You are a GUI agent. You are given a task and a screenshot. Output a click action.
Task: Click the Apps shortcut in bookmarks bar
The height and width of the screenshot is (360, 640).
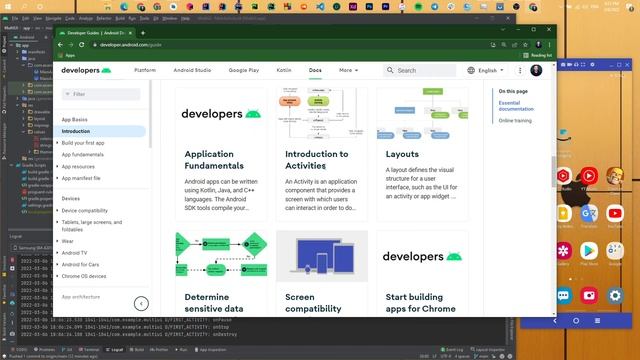point(67,55)
